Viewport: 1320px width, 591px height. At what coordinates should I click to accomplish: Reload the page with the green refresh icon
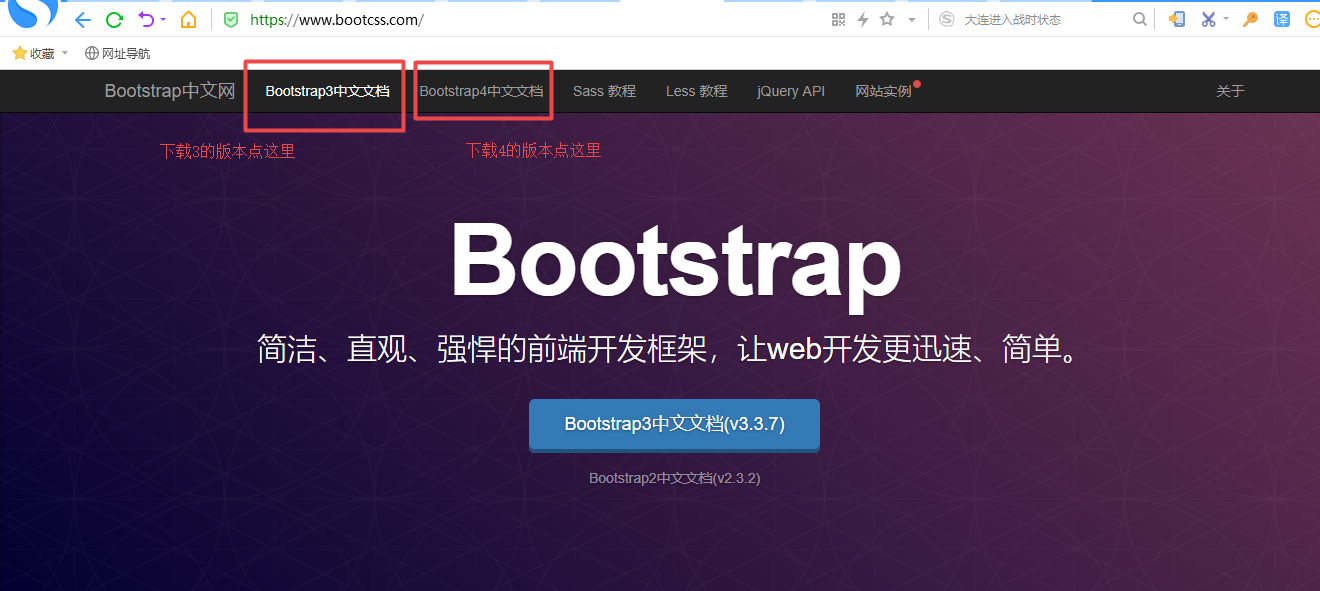tap(115, 20)
